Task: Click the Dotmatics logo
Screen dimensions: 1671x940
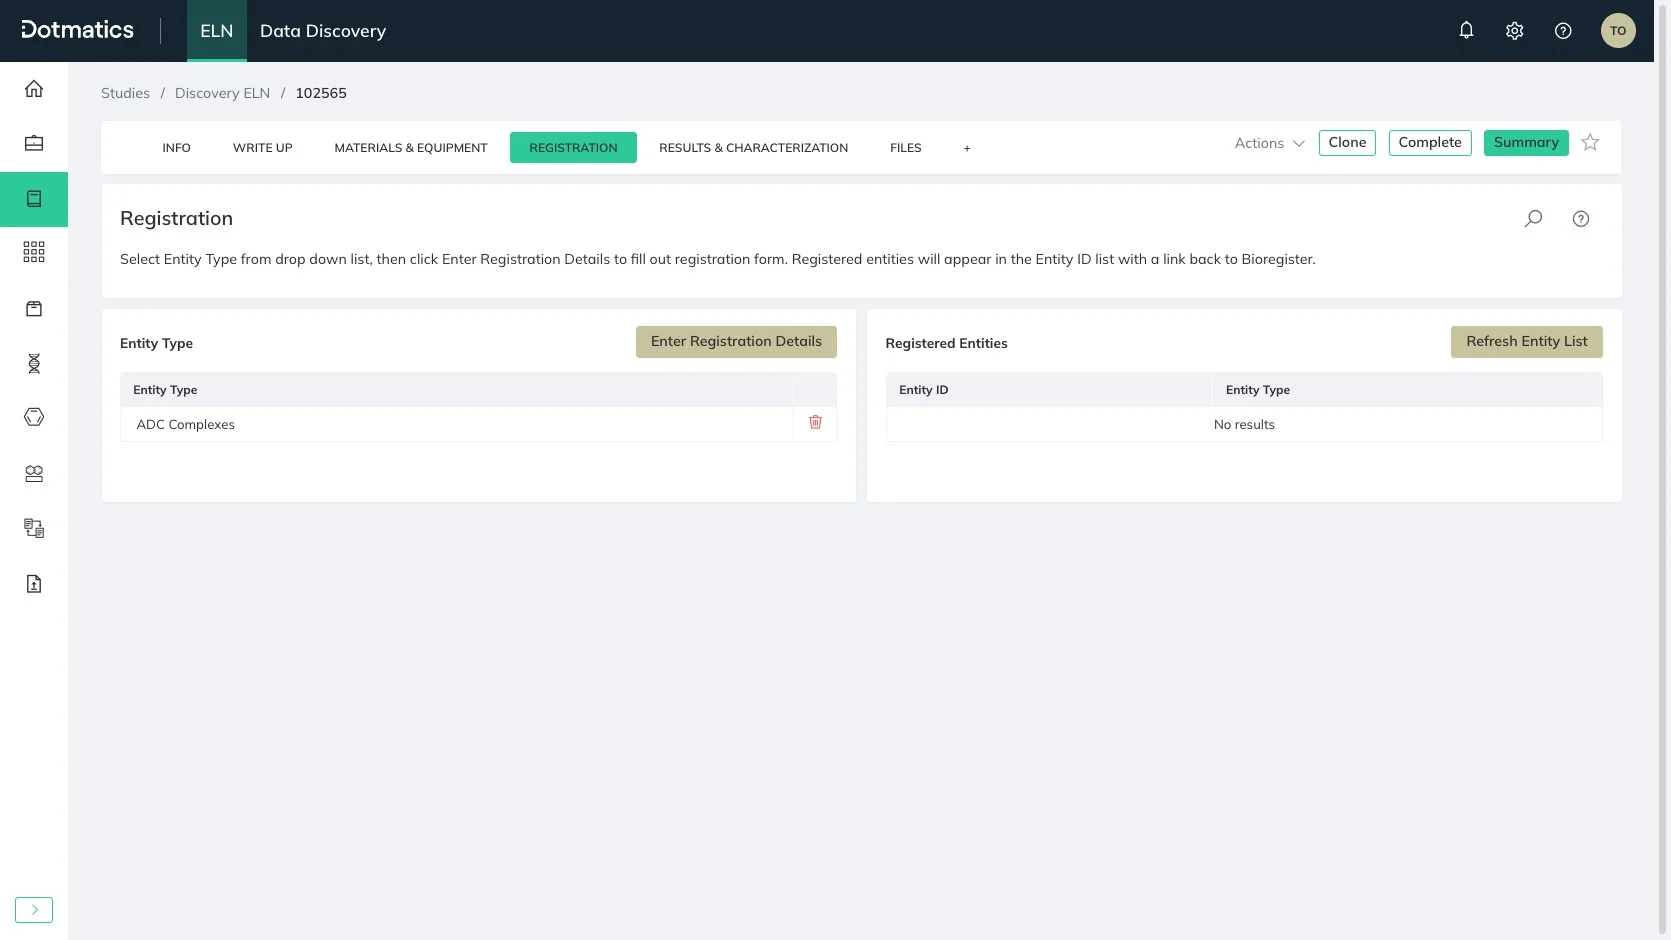Action: [77, 30]
